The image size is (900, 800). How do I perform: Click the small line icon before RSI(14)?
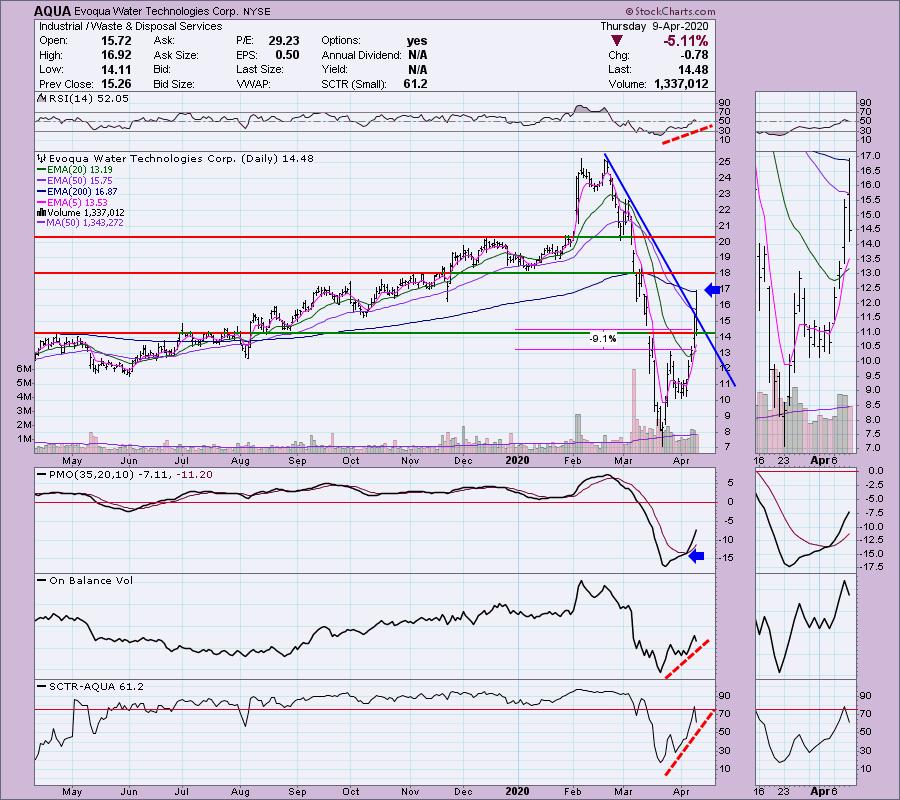(x=41, y=98)
